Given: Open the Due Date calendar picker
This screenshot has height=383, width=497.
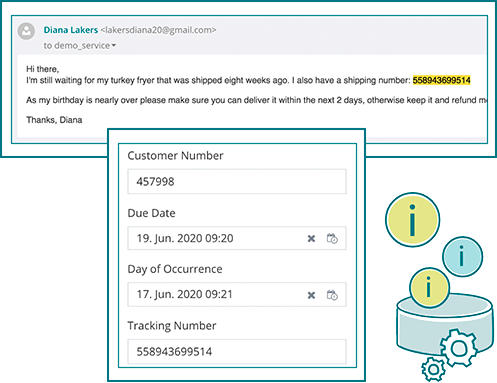Looking at the screenshot, I should point(332,238).
